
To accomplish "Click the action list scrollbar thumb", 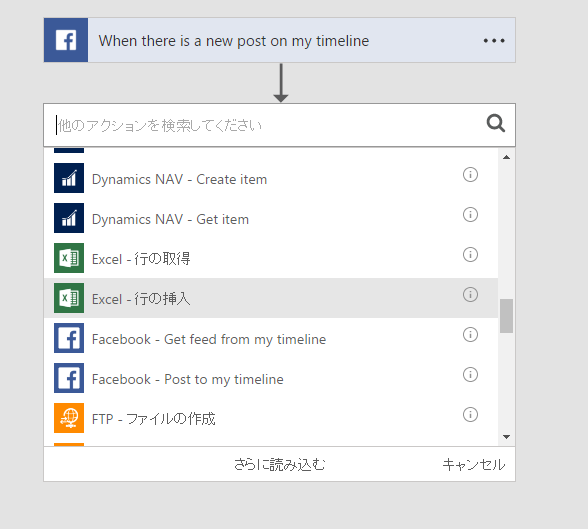I will coord(506,316).
